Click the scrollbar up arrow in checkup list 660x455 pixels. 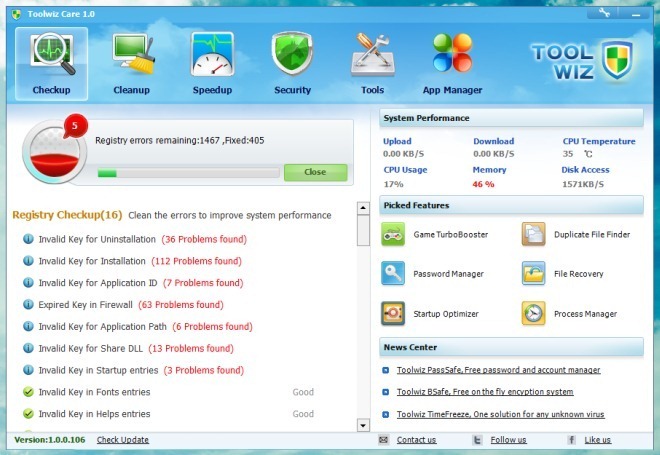pyautogui.click(x=363, y=208)
